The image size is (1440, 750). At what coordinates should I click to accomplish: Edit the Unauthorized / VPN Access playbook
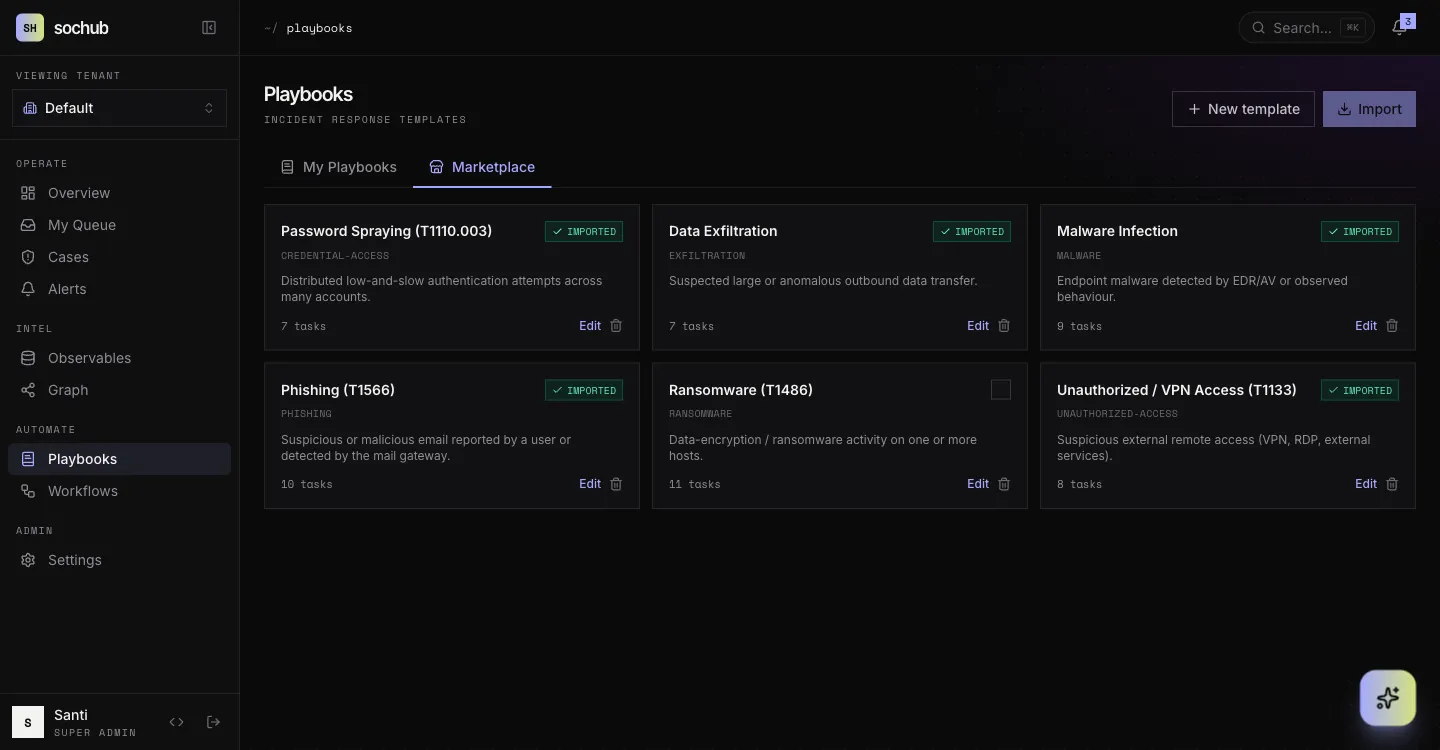1366,484
